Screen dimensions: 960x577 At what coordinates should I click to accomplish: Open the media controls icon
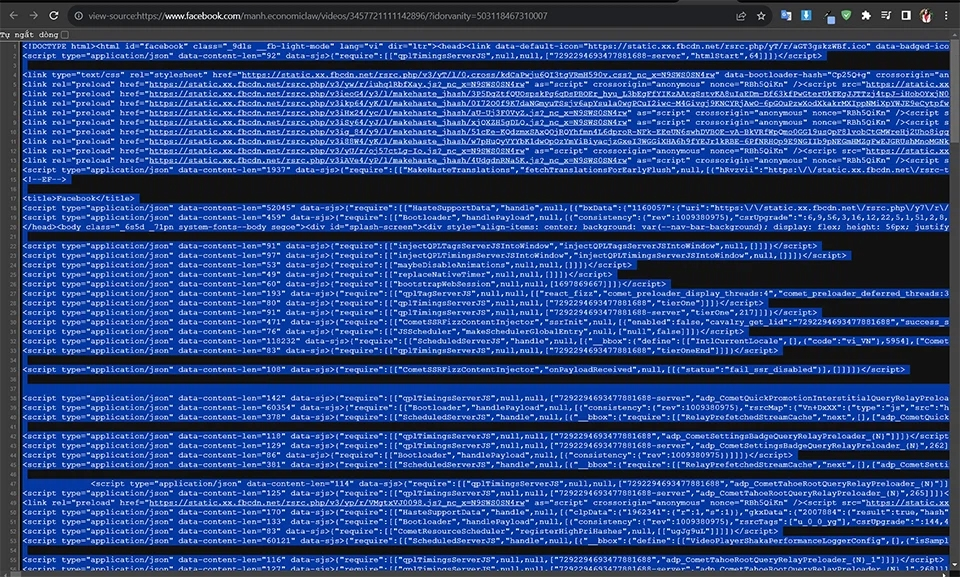pyautogui.click(x=886, y=16)
